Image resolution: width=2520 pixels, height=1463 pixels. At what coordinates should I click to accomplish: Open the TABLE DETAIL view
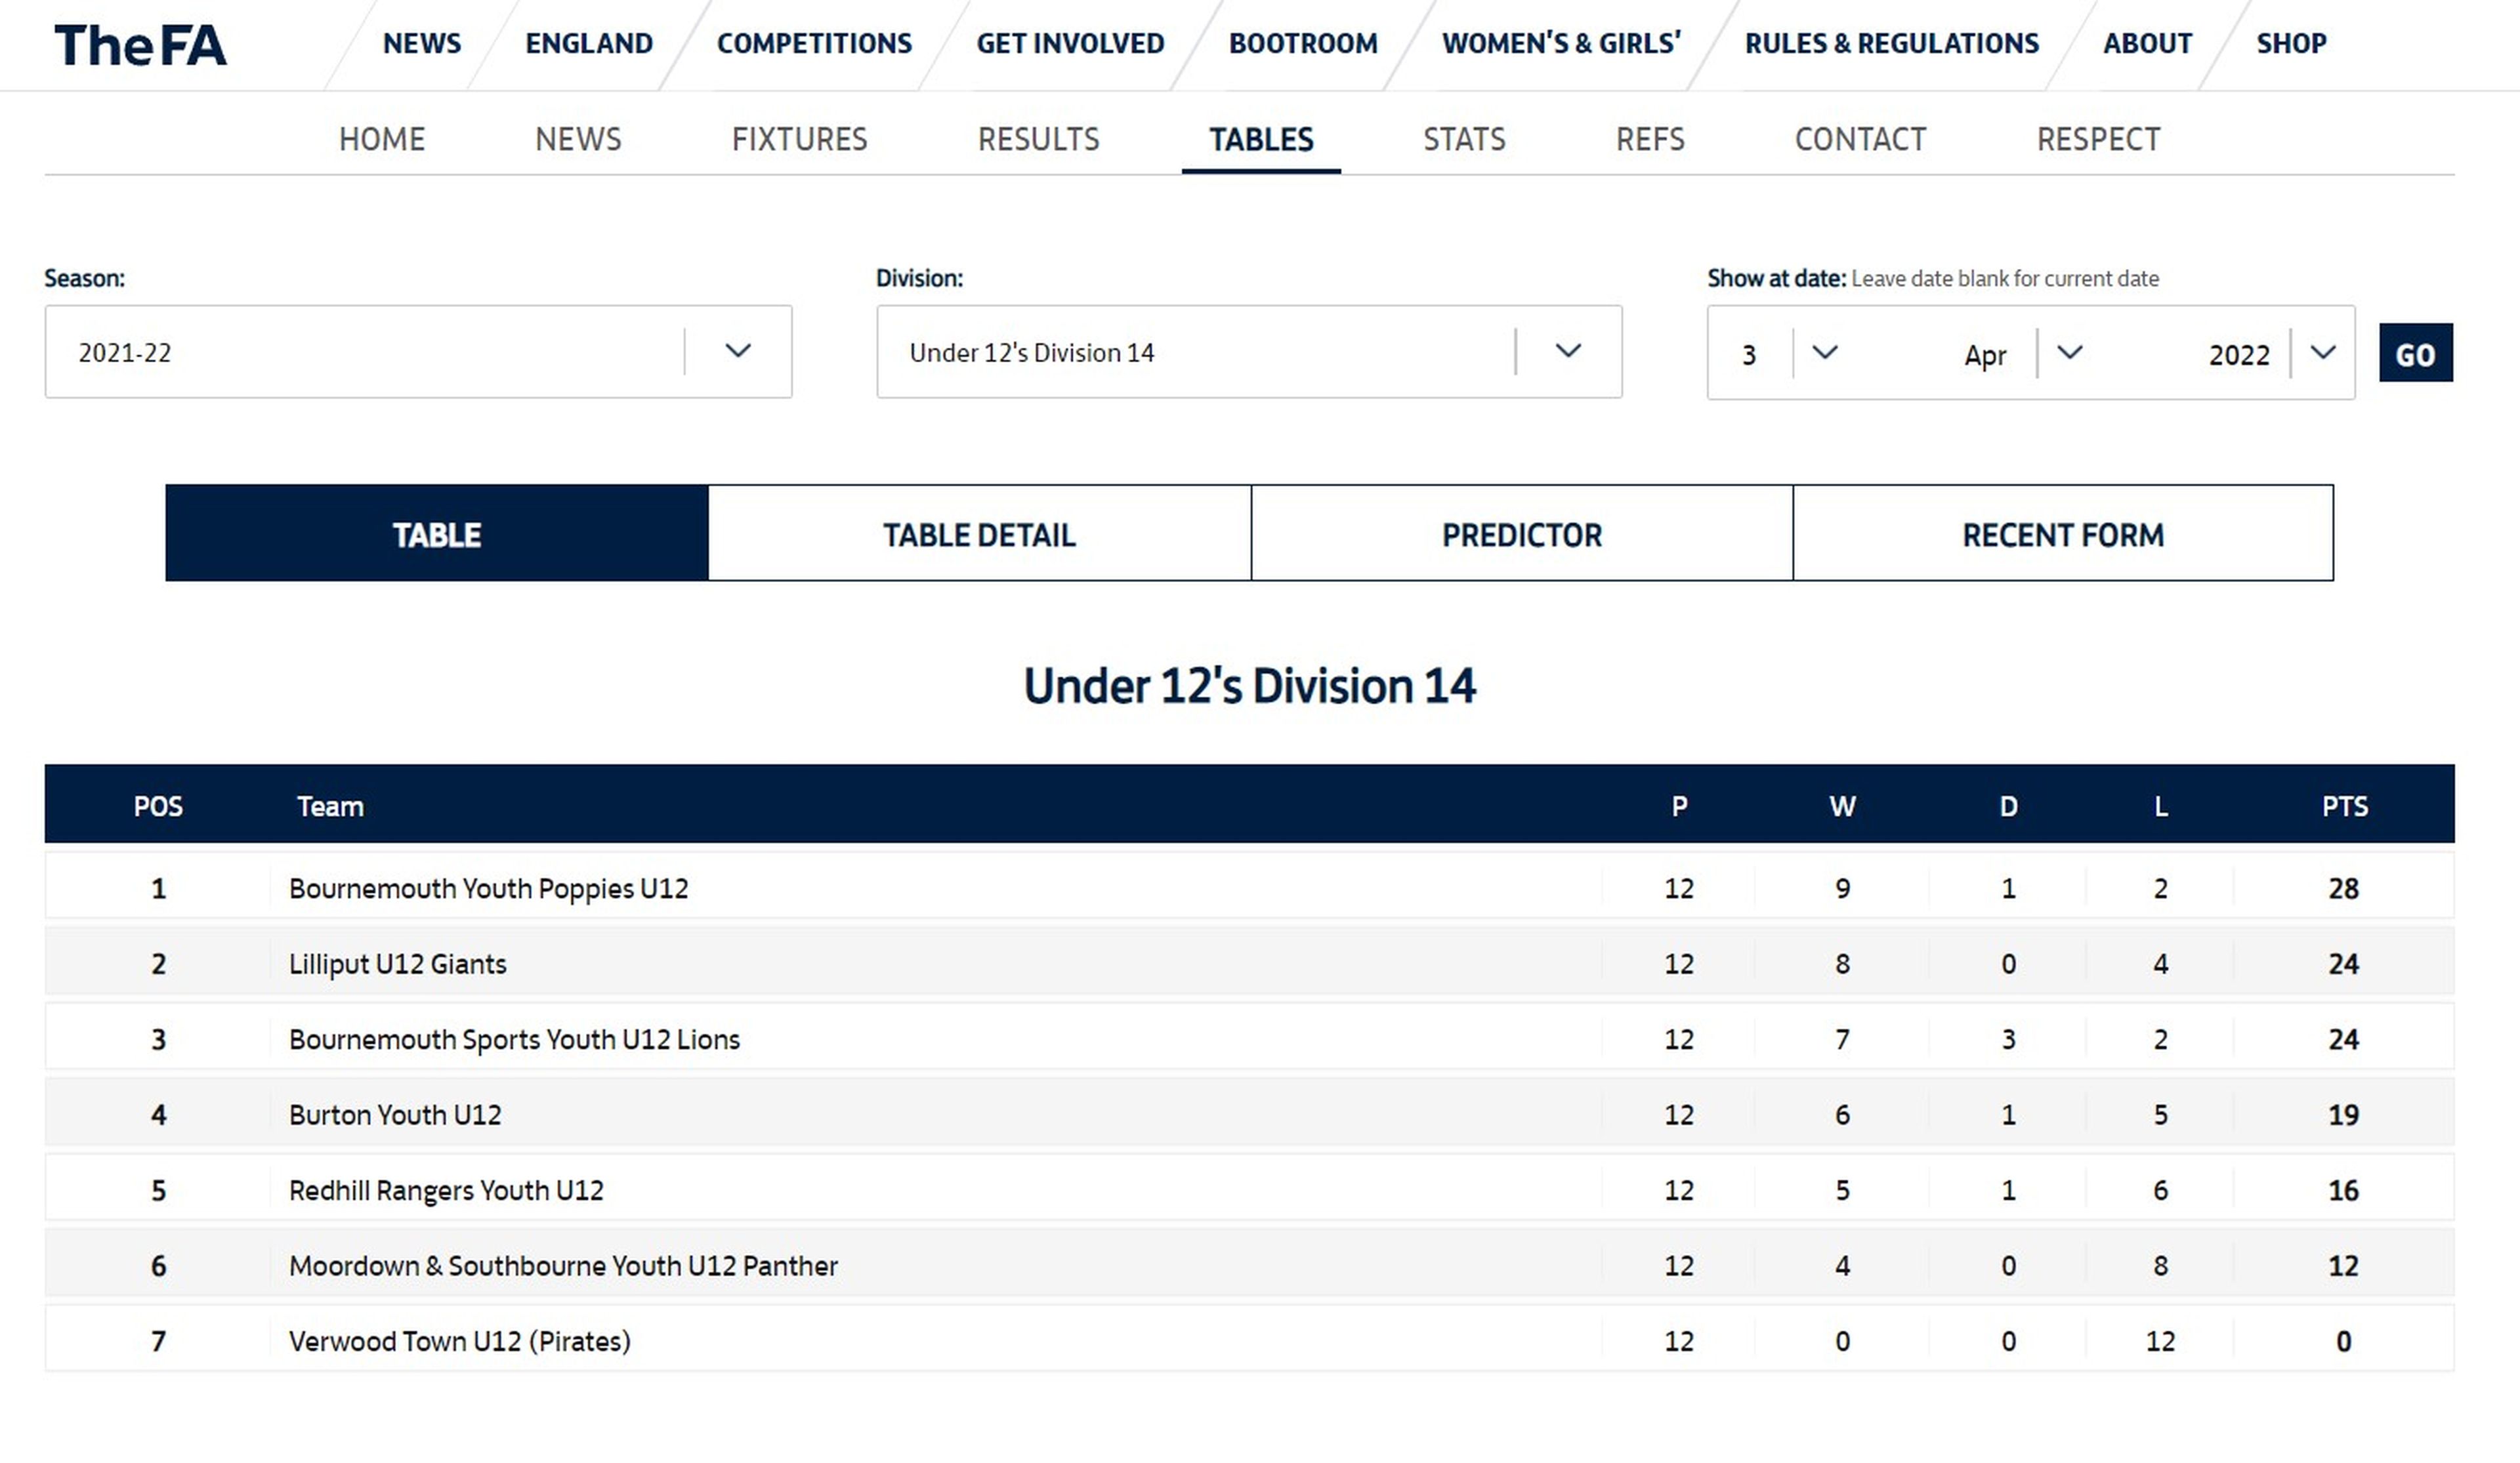click(979, 533)
